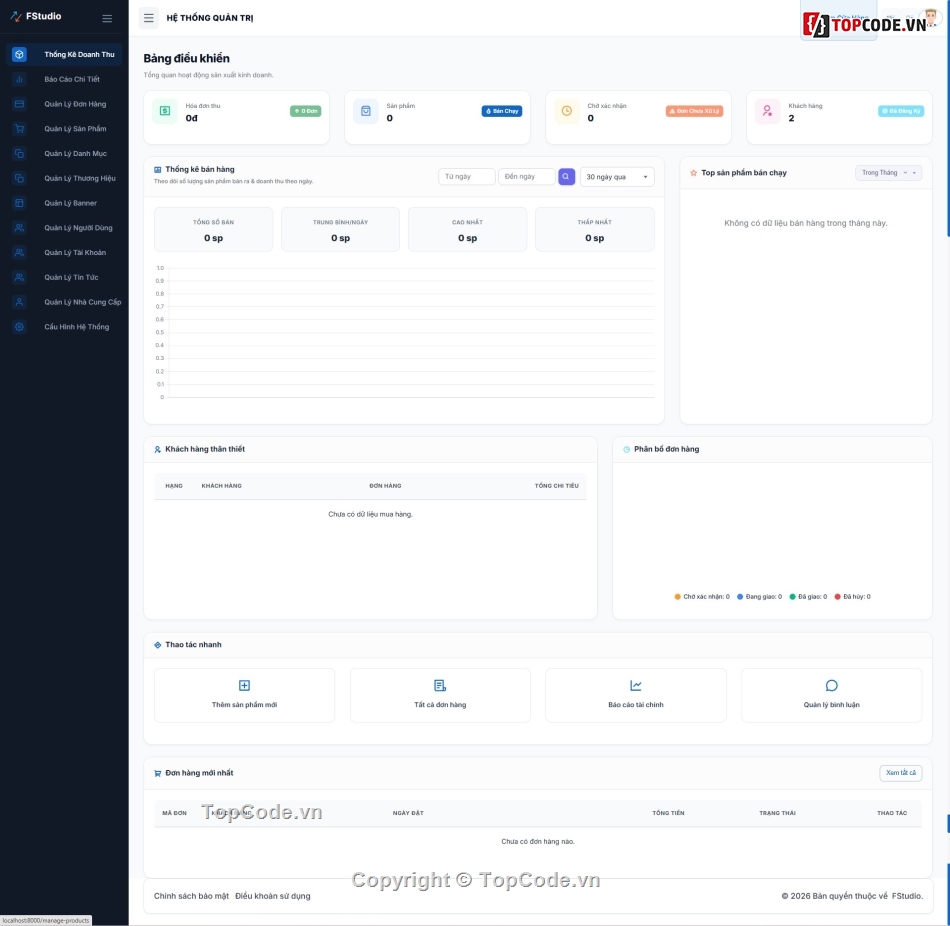Screen dimensions: 950x926
Task: Click the Trung bình/ngày stat card
Action: coord(340,230)
